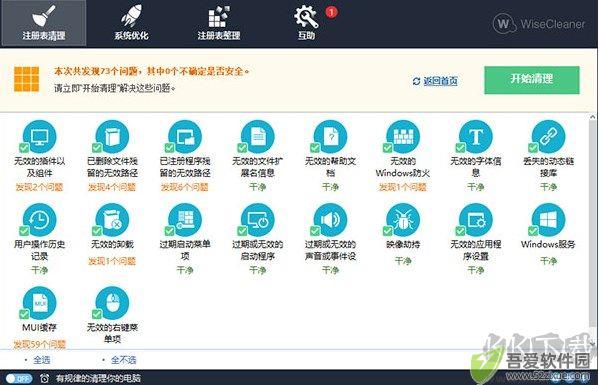Screen dimensions: 599x385
Task: Click the 已注册程序残留的无效路径 icon
Action: 185,137
